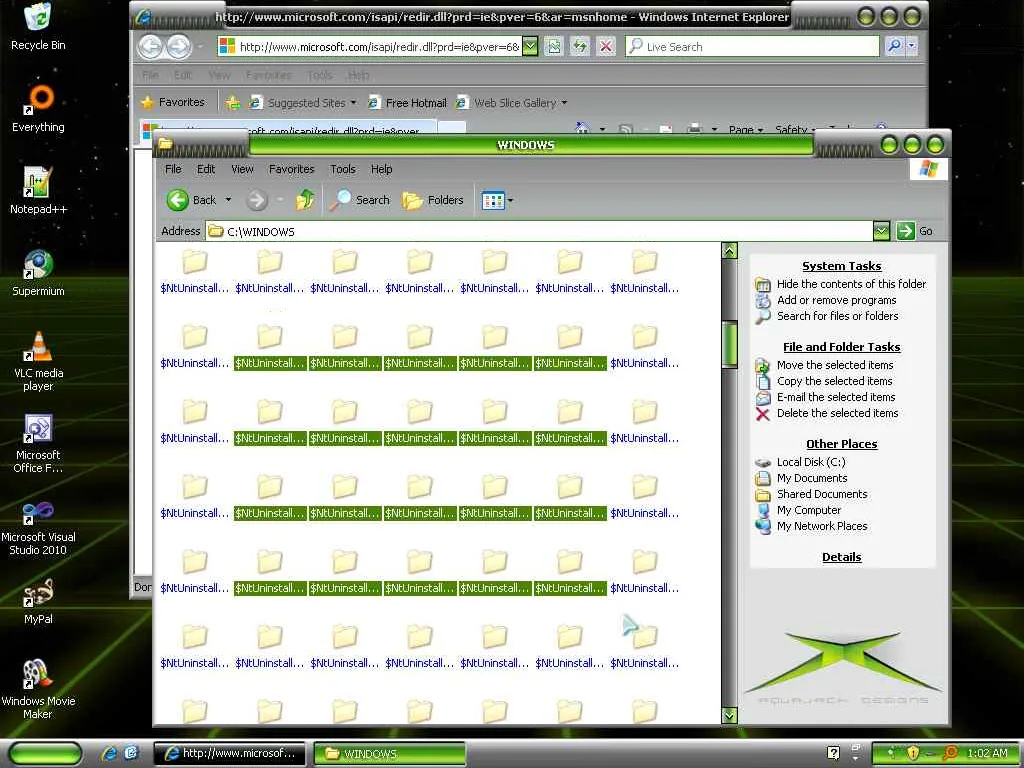Open Free Hotmail in IE favorites bar
1024x768 pixels.
pos(407,103)
